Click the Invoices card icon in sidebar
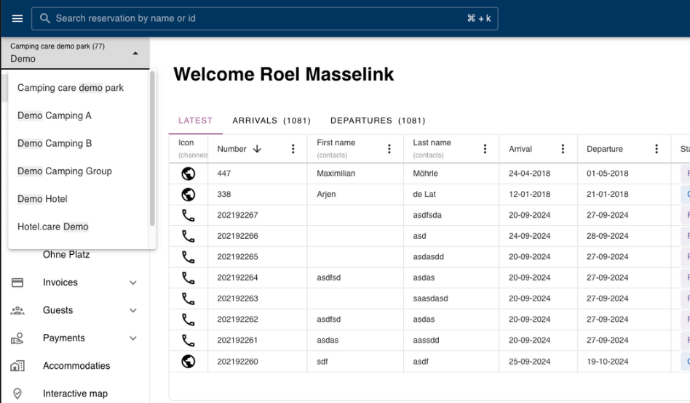 click(17, 283)
